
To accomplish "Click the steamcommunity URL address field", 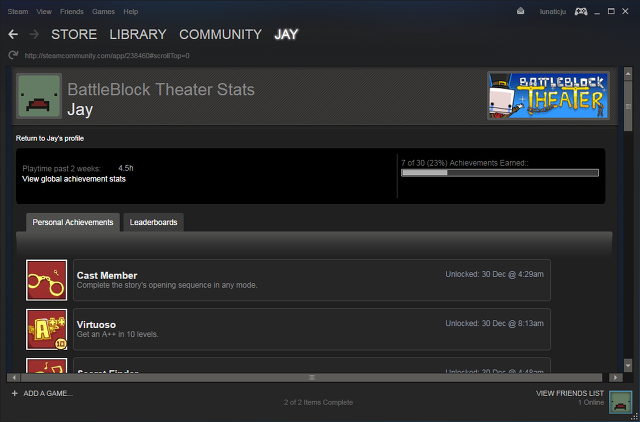I will pyautogui.click(x=107, y=56).
